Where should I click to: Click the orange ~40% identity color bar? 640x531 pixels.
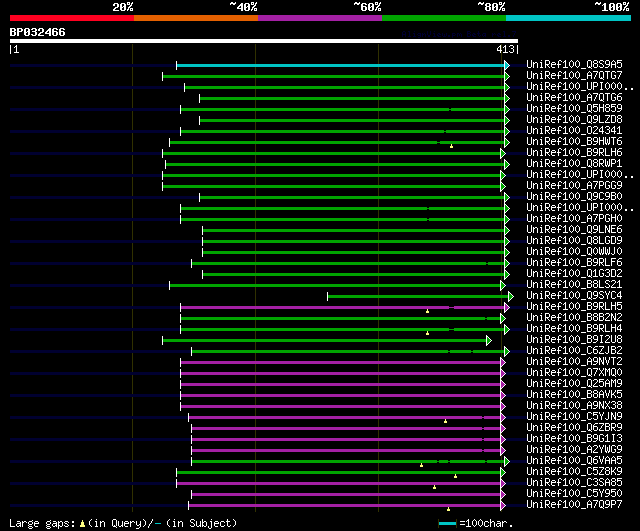click(x=196, y=18)
